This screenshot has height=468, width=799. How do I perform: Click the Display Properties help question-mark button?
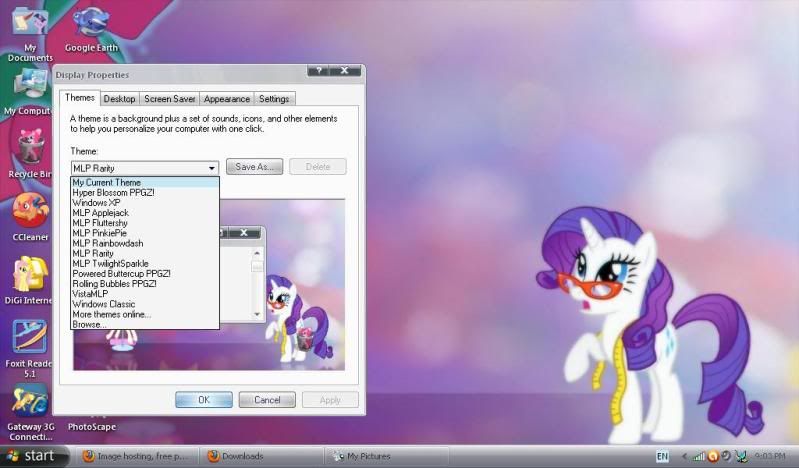click(x=319, y=71)
